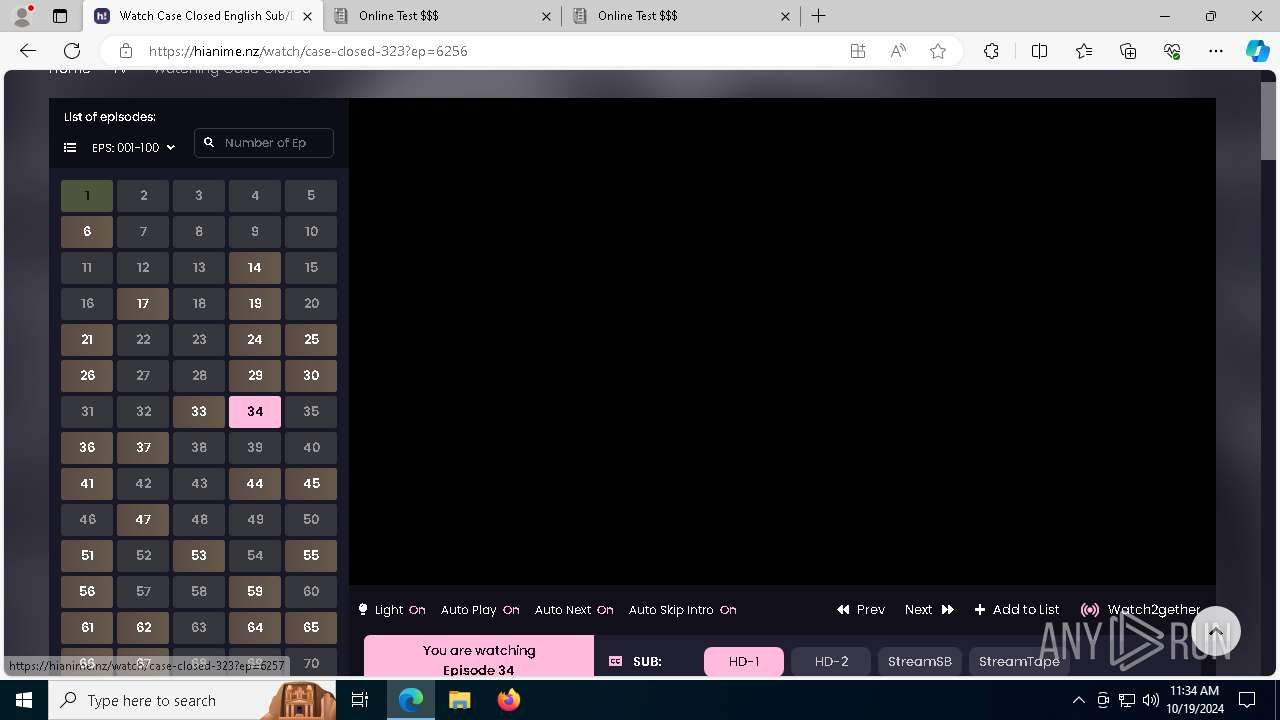Open the app available icon in address bar

tap(858, 51)
